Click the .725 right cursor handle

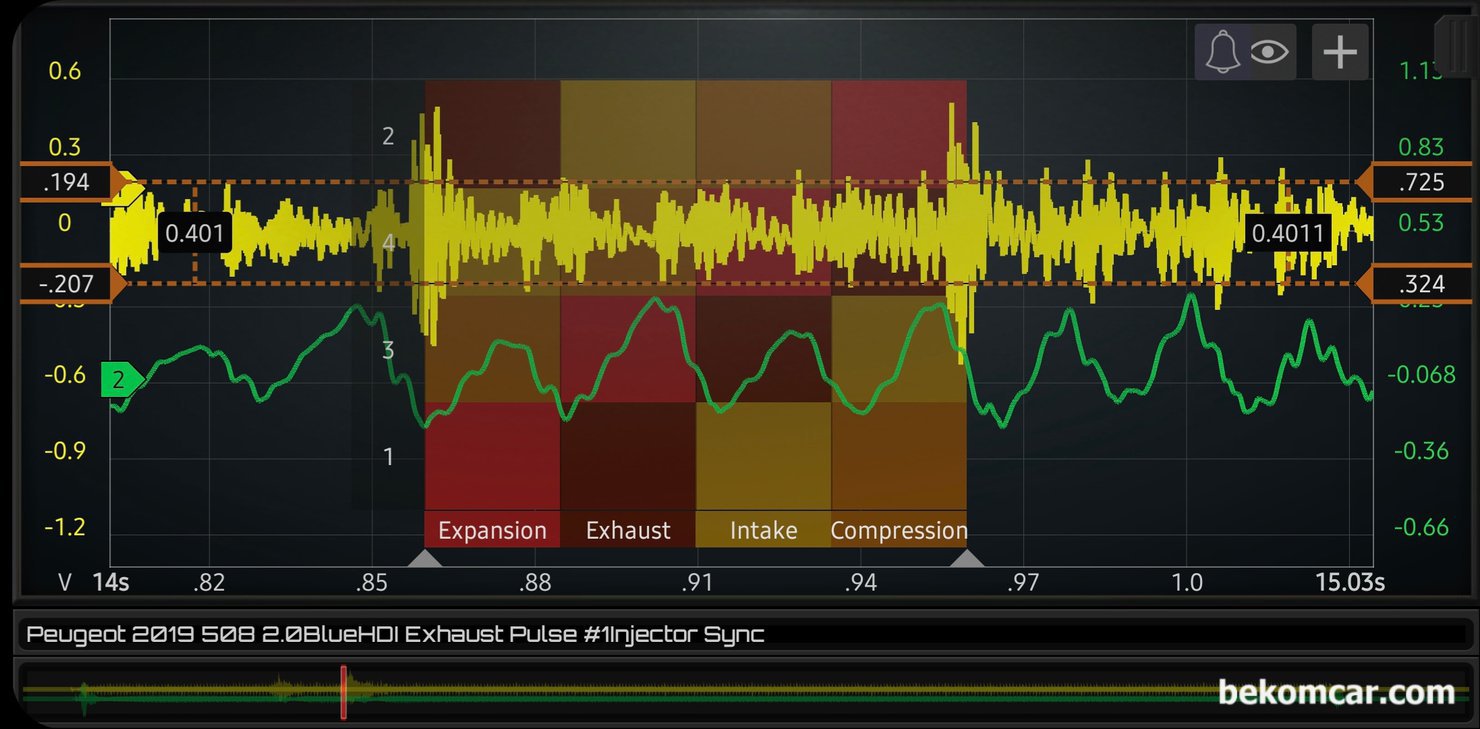[1414, 182]
